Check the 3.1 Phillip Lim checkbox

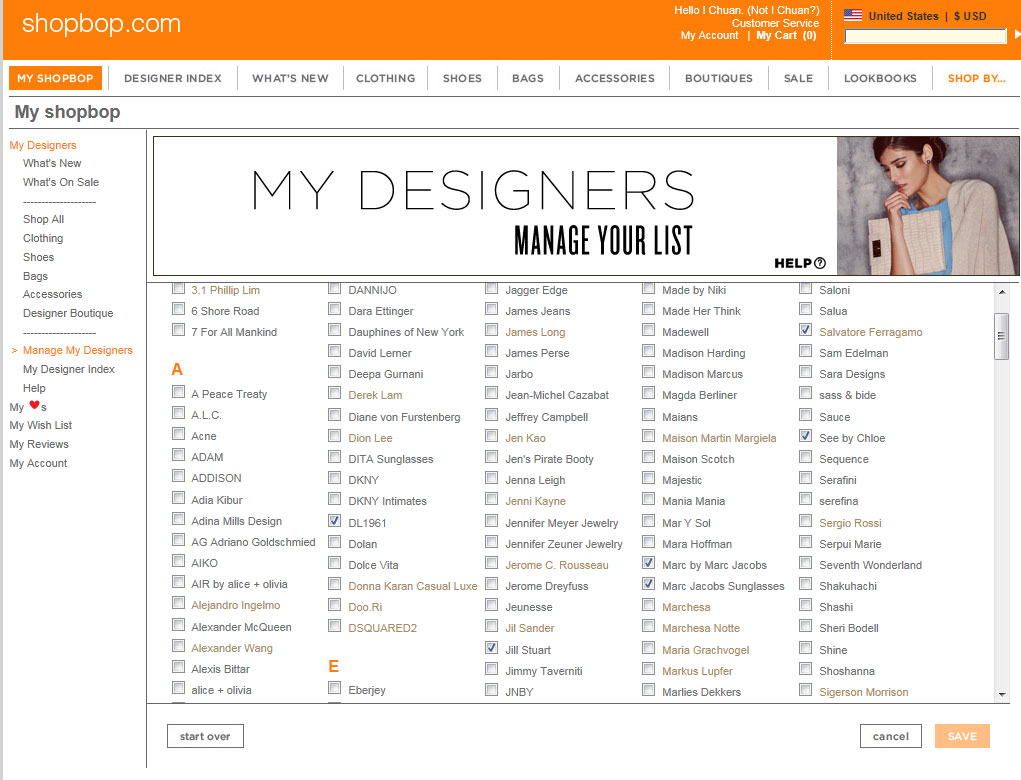click(x=178, y=288)
